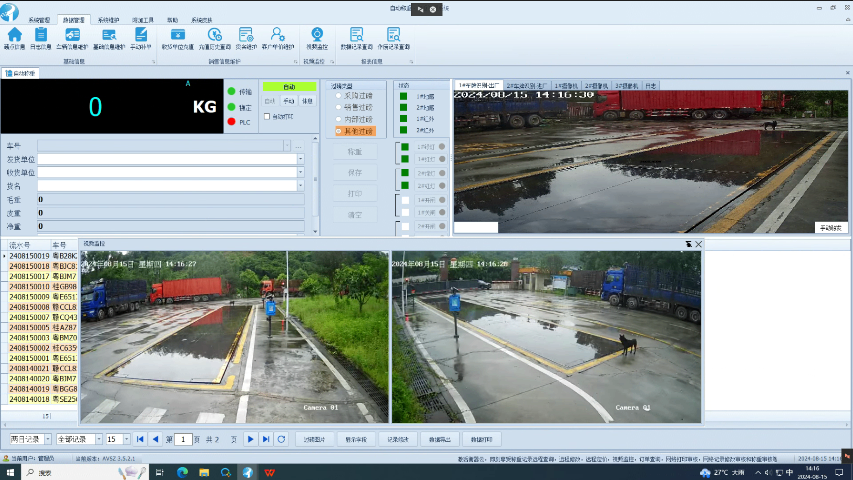Click the 手动补单 manual order icon
Image resolution: width=853 pixels, height=480 pixels.
[x=142, y=35]
